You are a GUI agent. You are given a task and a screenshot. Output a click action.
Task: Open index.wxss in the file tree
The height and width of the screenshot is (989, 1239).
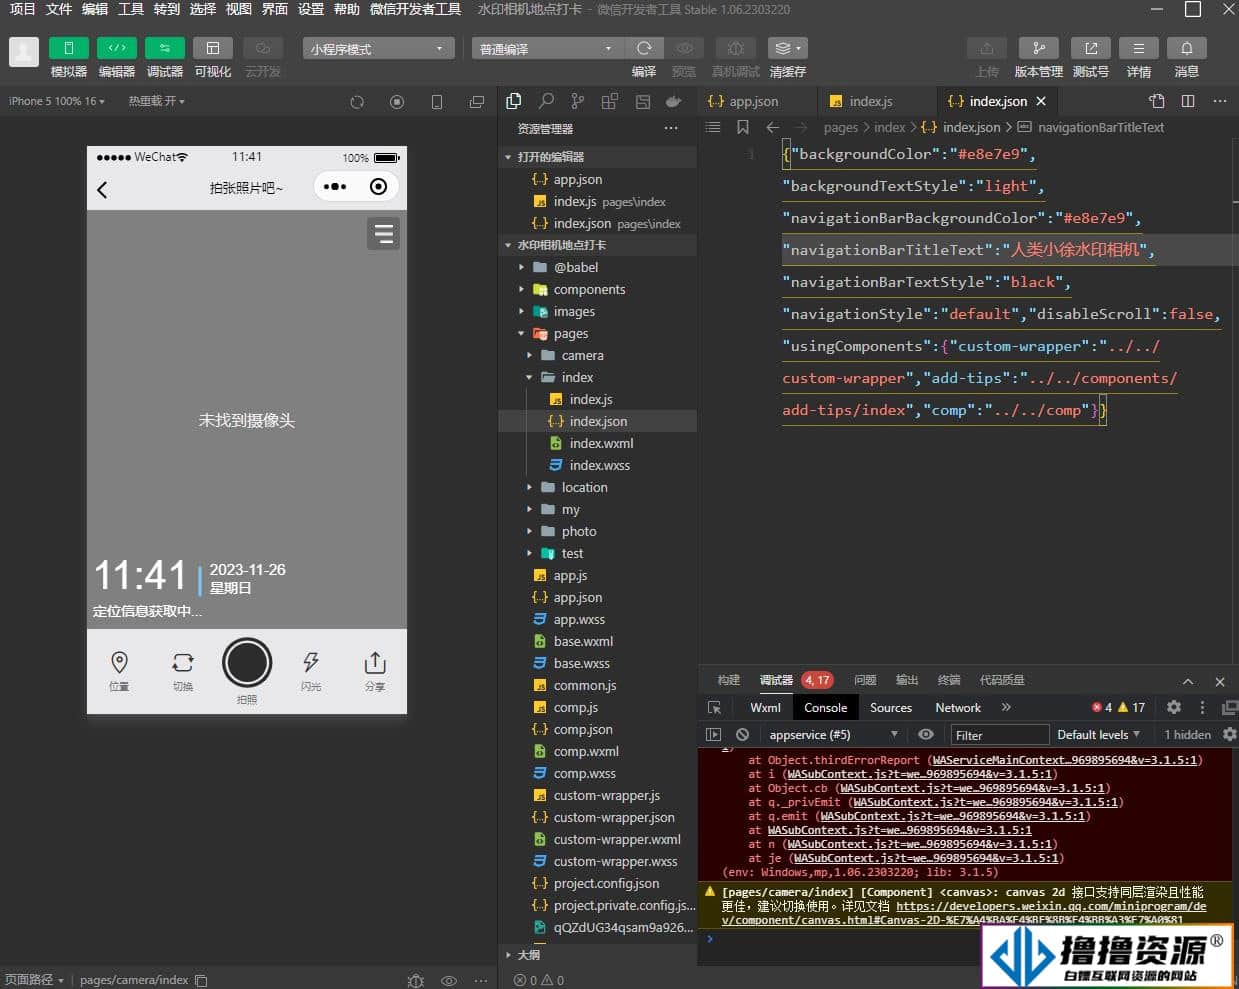coord(597,465)
